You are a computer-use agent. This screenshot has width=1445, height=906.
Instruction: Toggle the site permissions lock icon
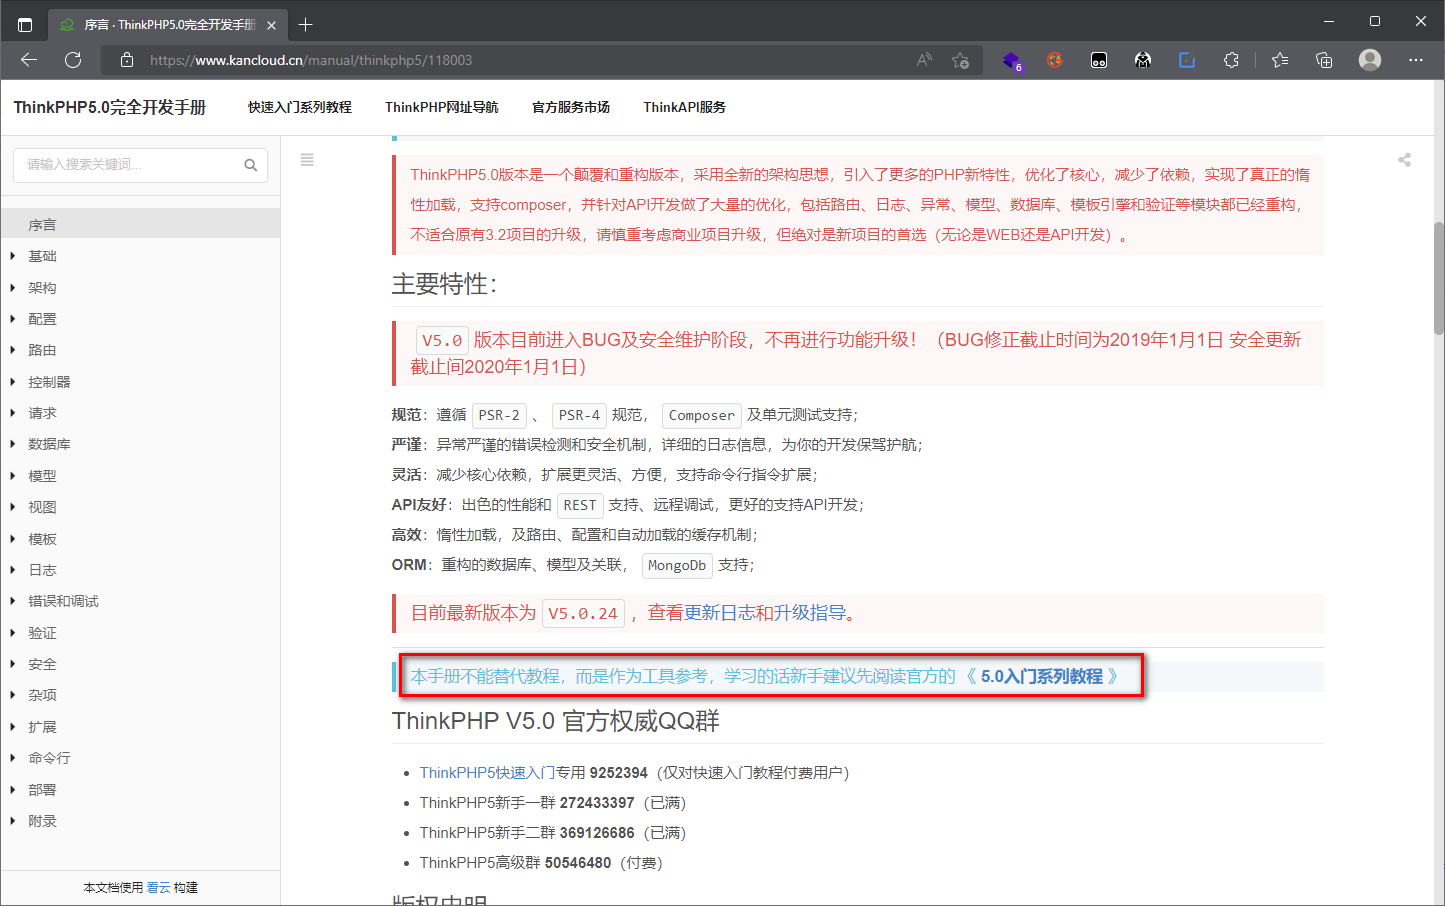(126, 60)
